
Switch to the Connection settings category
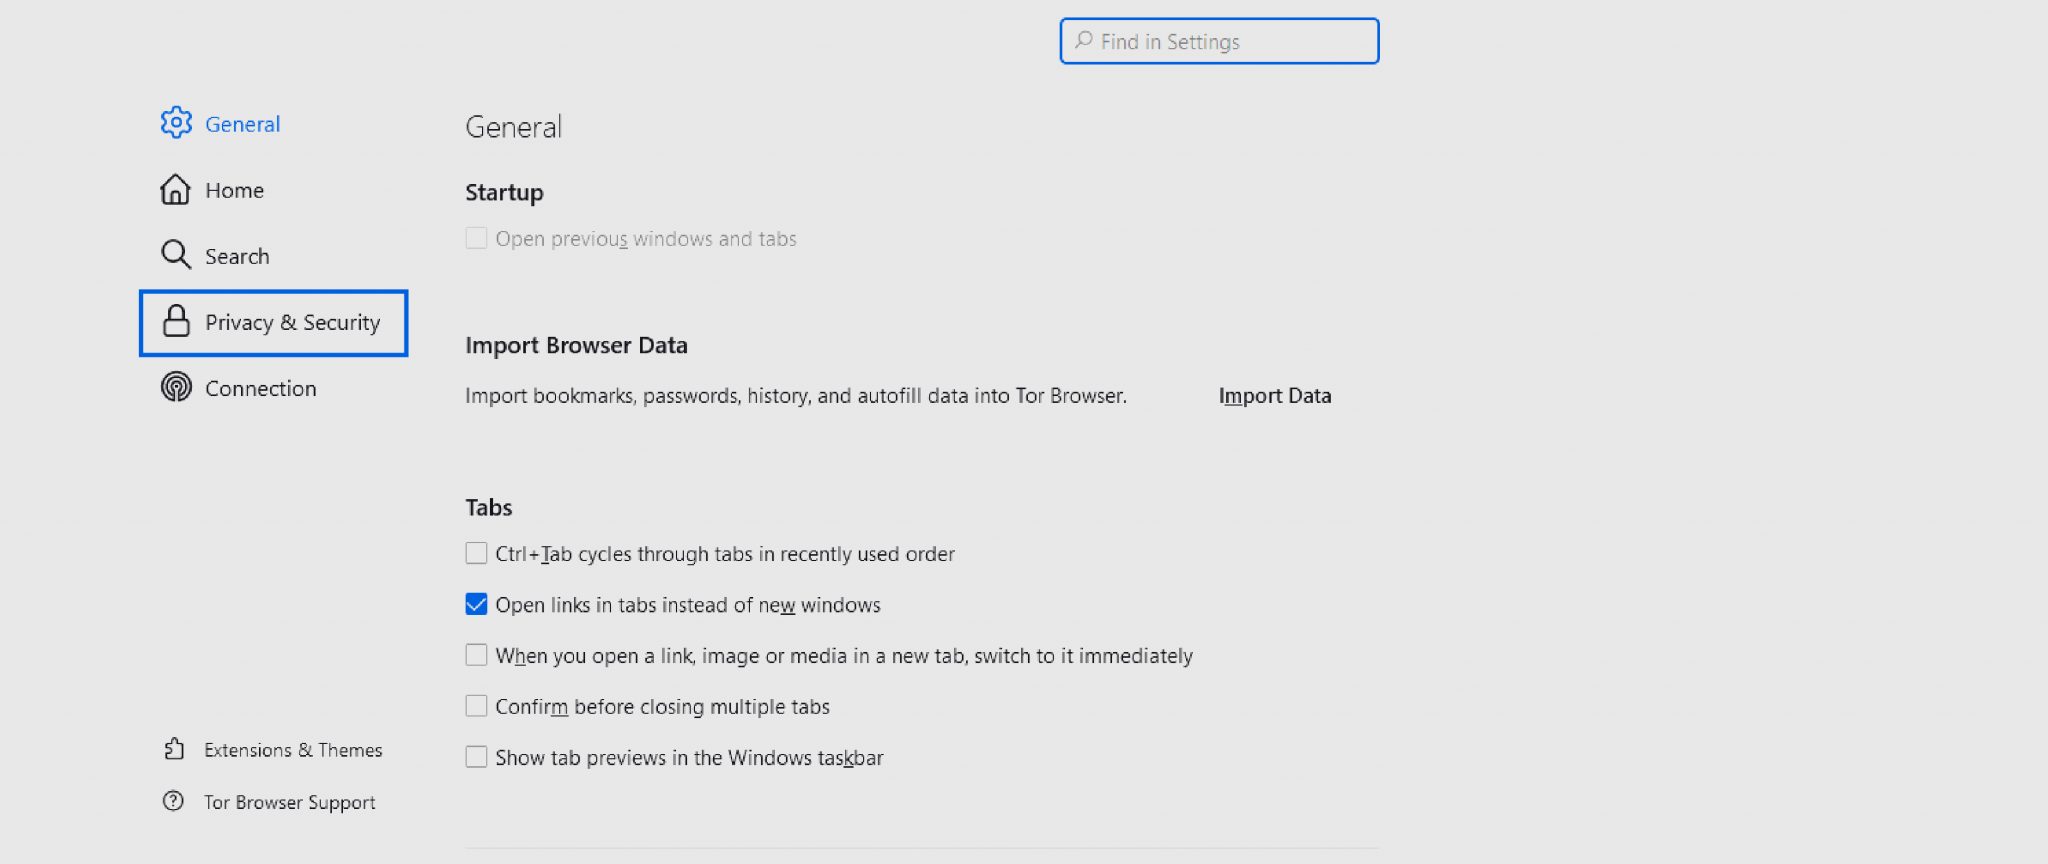click(x=260, y=388)
